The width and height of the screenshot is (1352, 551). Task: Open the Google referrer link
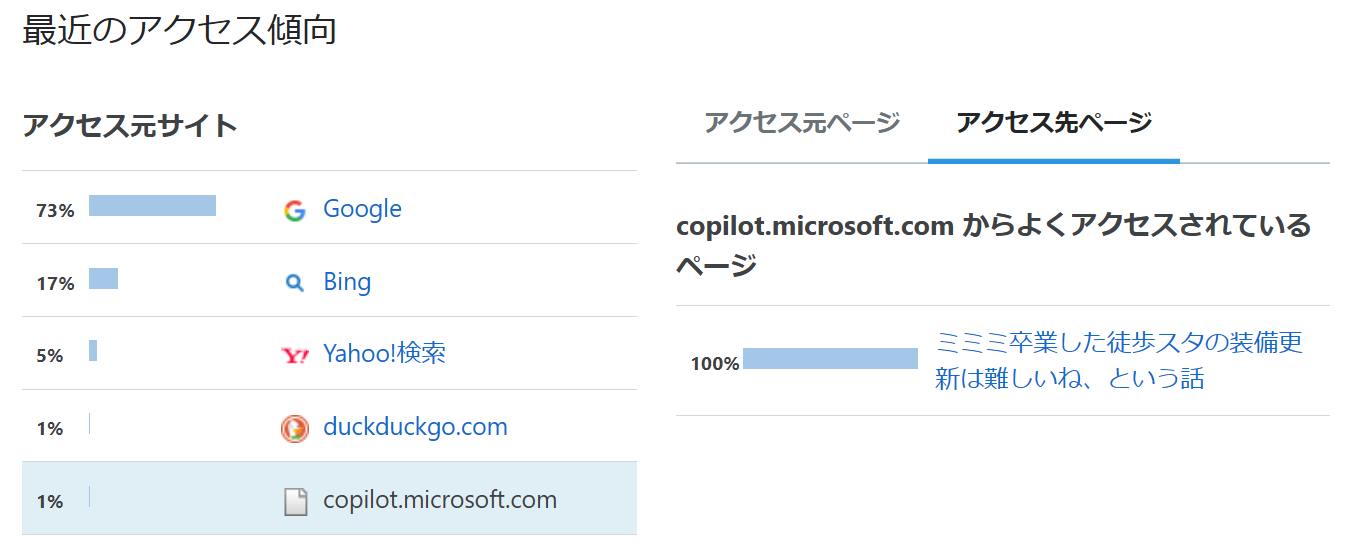tap(362, 209)
